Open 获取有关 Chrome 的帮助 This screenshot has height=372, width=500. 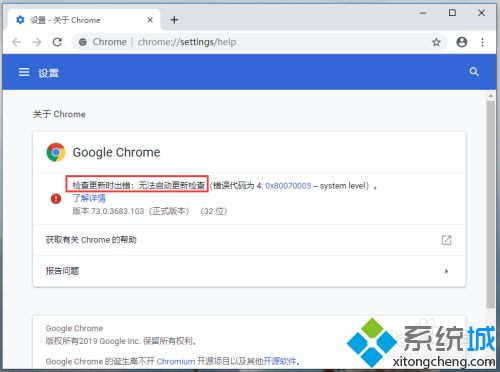[x=249, y=240]
